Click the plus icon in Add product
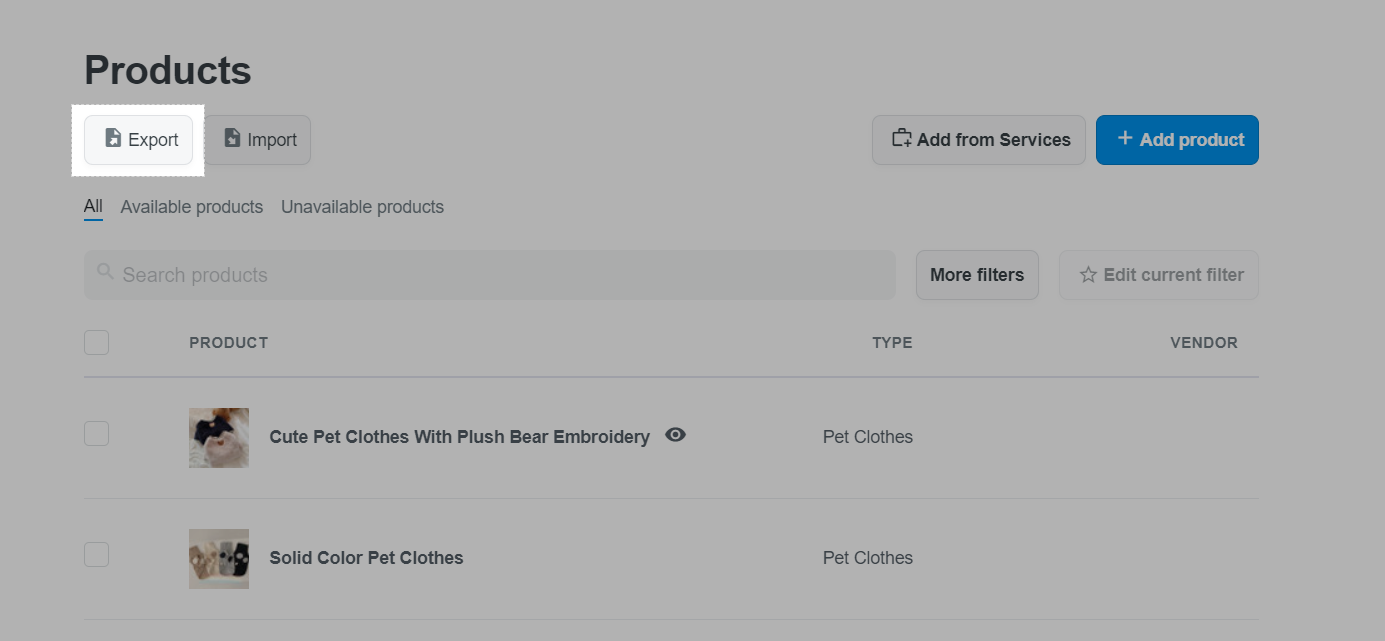The height and width of the screenshot is (641, 1385). coord(1125,138)
